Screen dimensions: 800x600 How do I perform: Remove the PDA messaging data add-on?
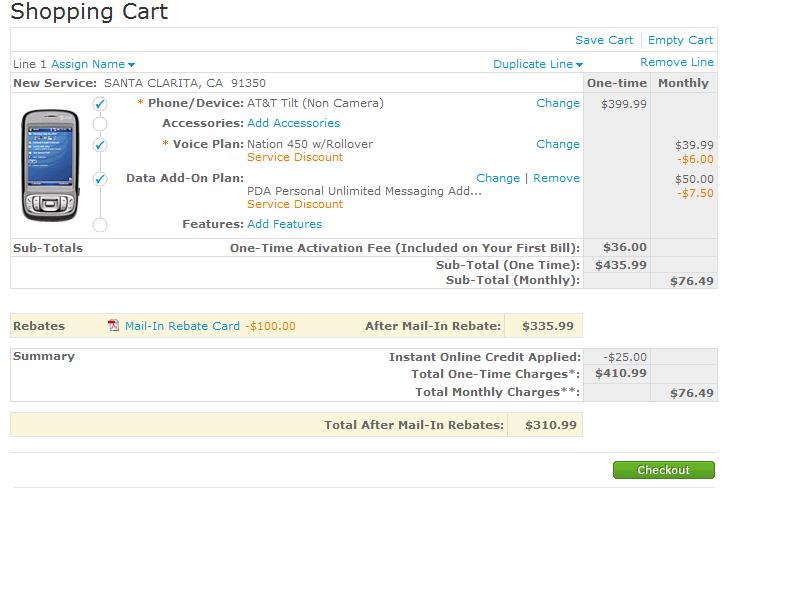[556, 178]
